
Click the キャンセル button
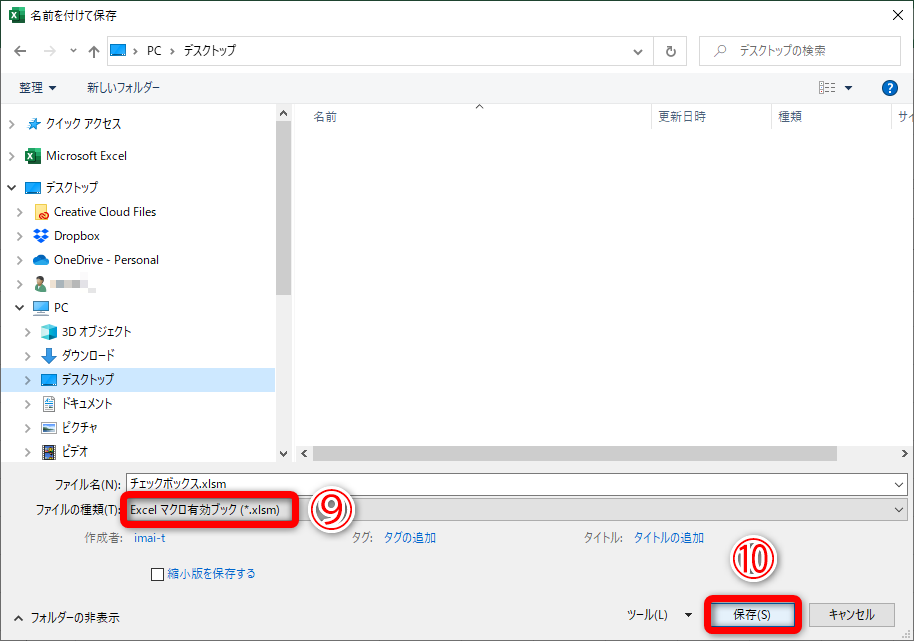(852, 615)
